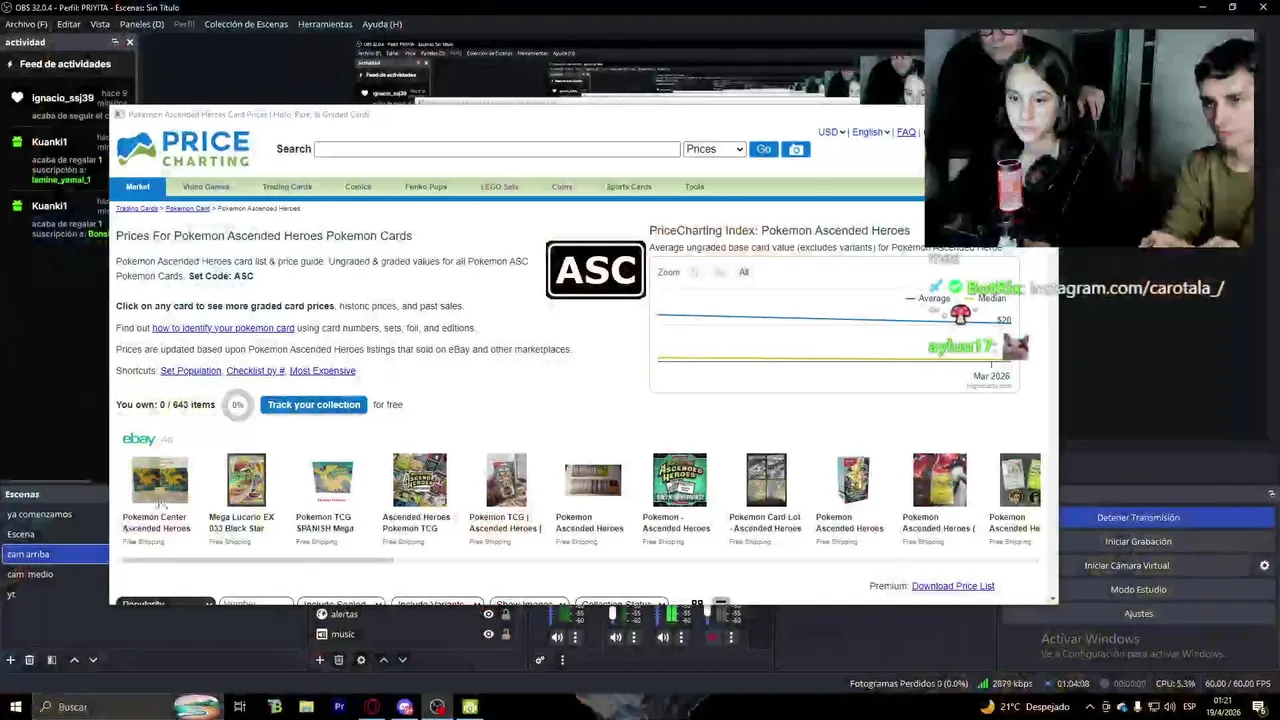Open Task View in the taskbar

(x=240, y=707)
